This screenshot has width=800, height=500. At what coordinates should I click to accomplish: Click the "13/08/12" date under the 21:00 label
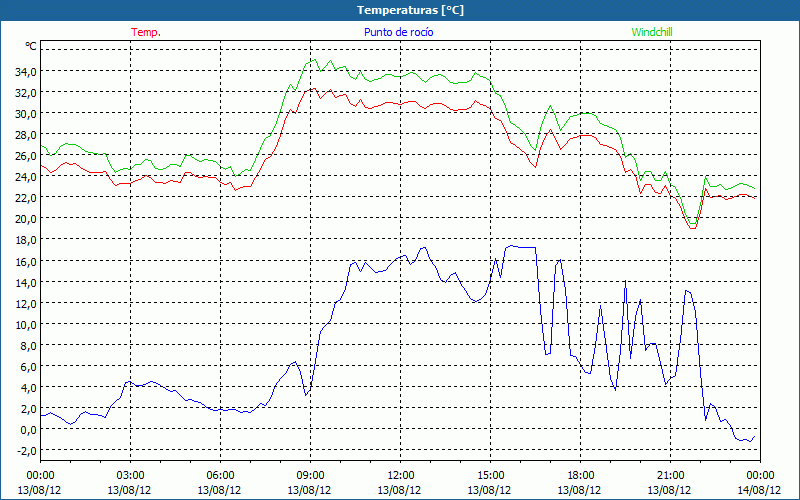670,490
